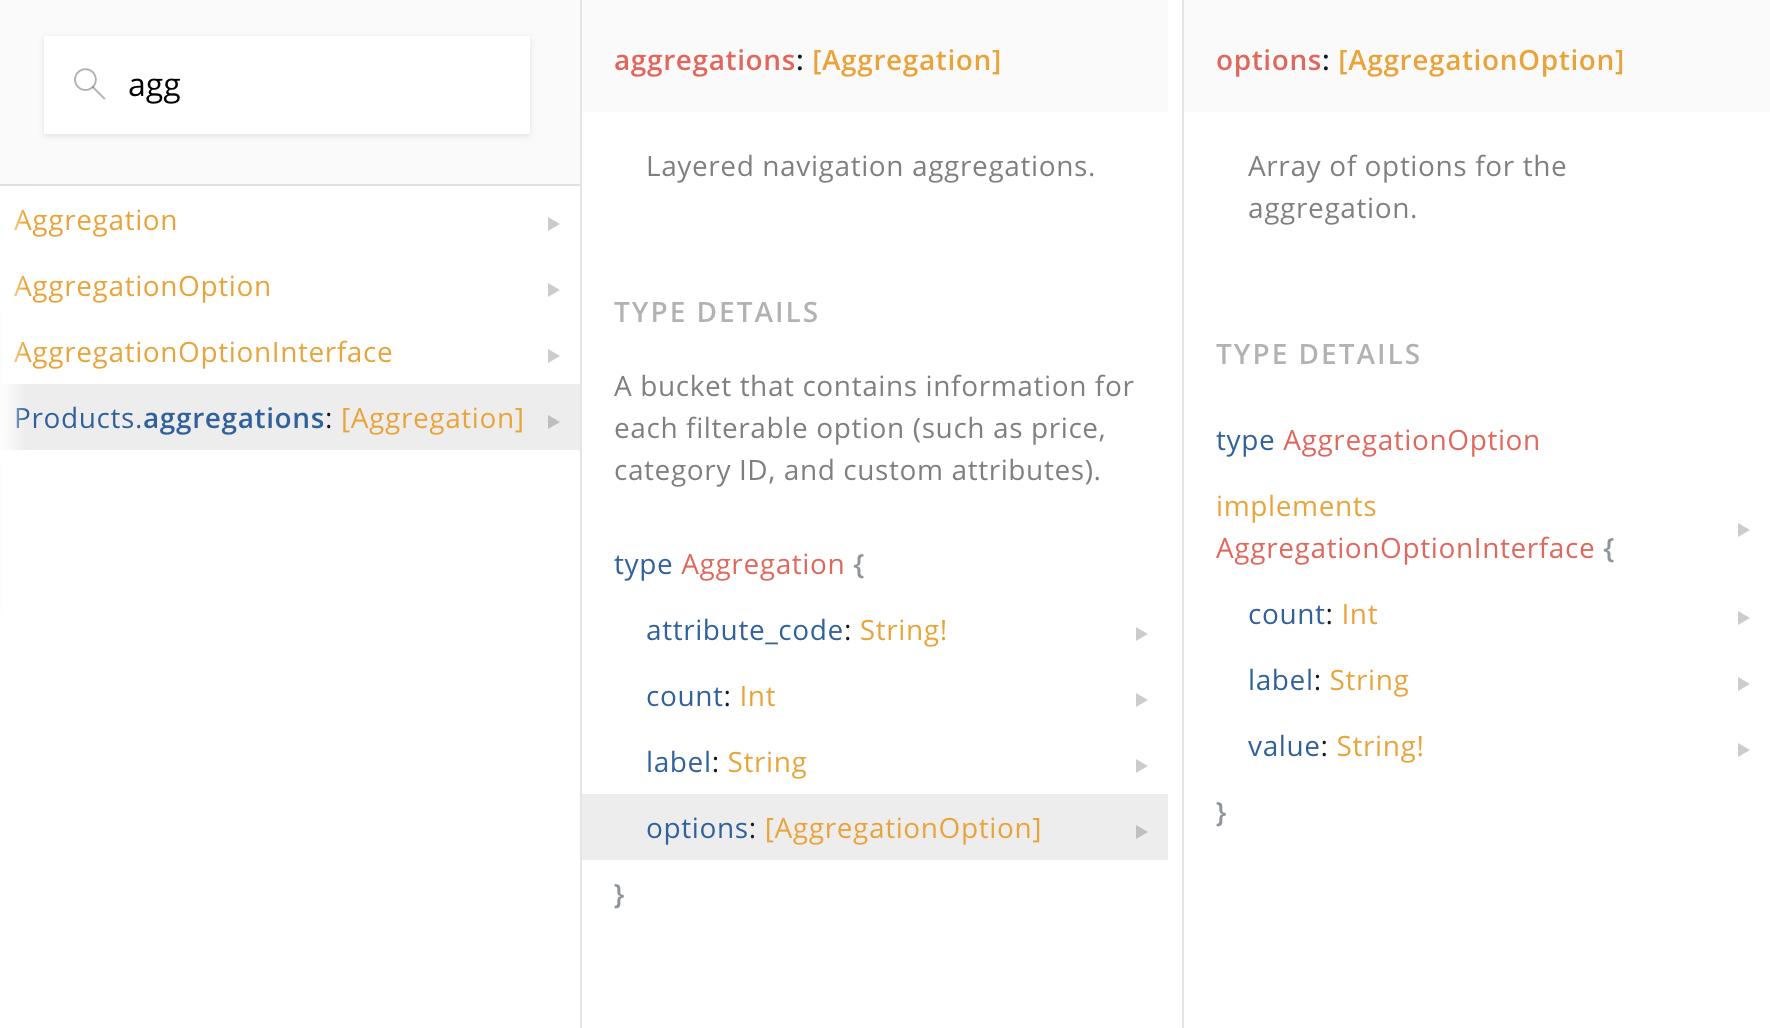This screenshot has width=1770, height=1028.
Task: Click arrow beside implements AggregationOptionInterface
Action: (1743, 530)
